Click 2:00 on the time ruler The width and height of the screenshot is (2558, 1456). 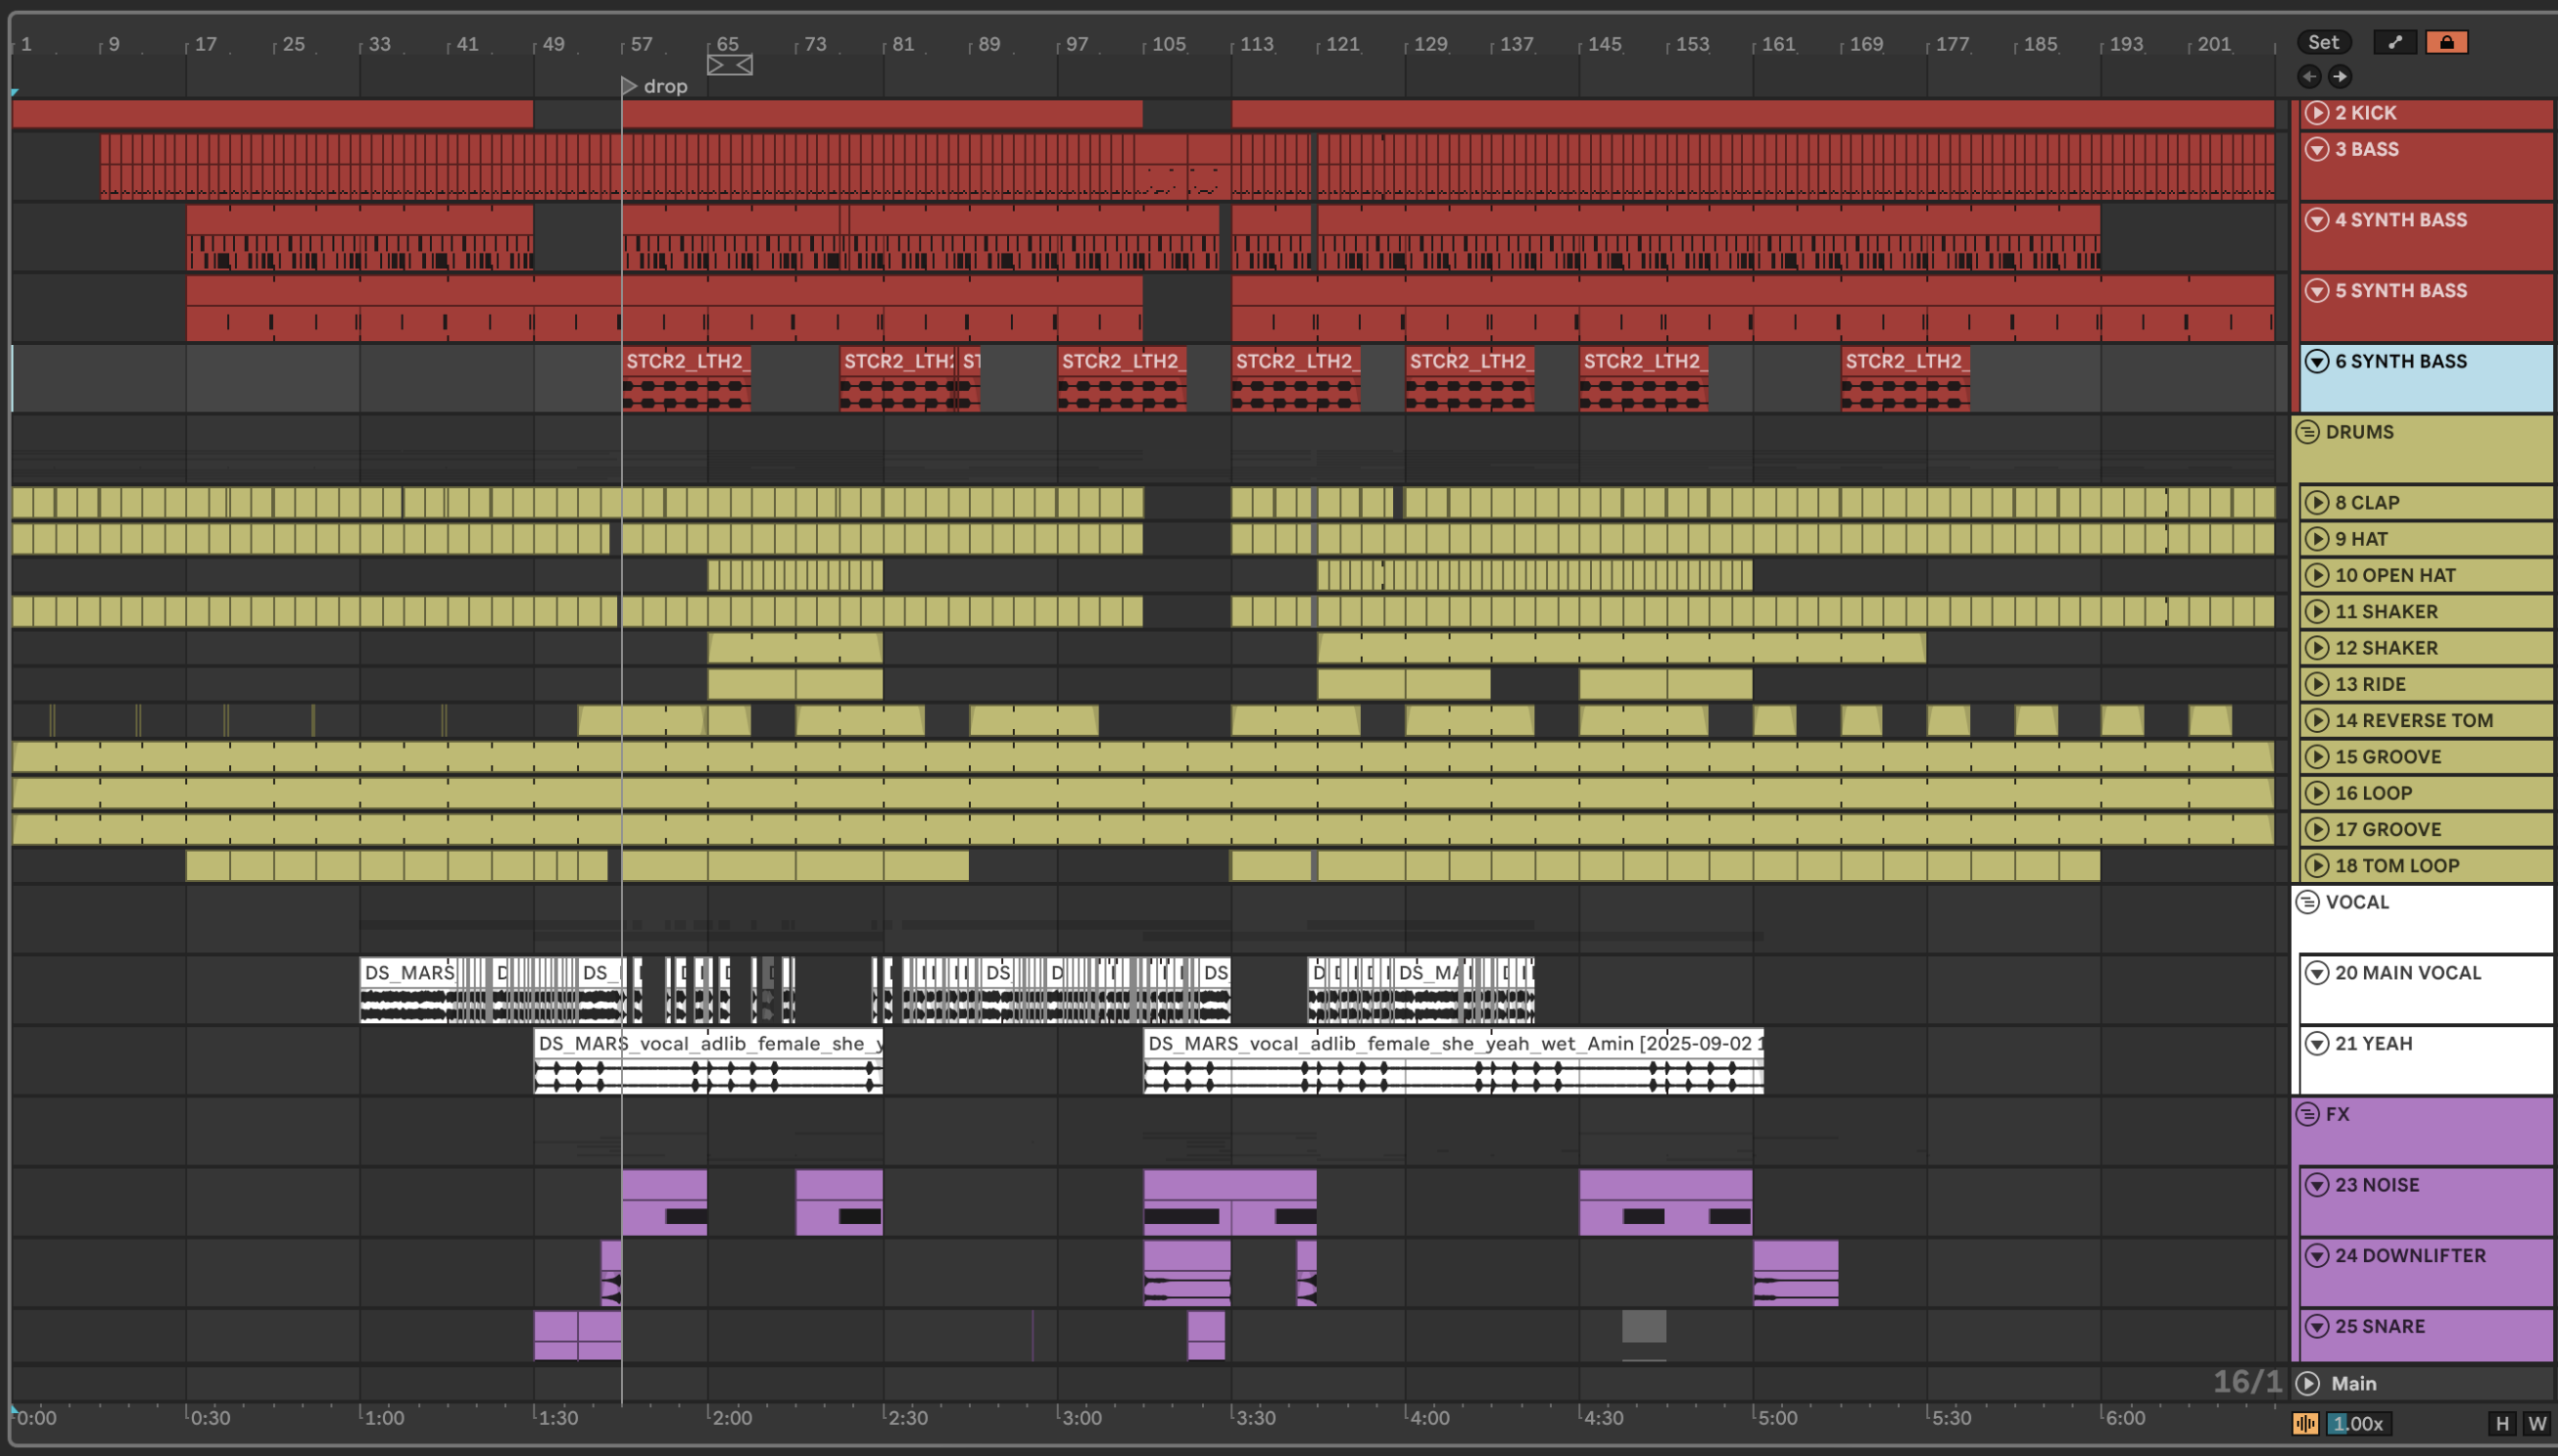tap(731, 1417)
